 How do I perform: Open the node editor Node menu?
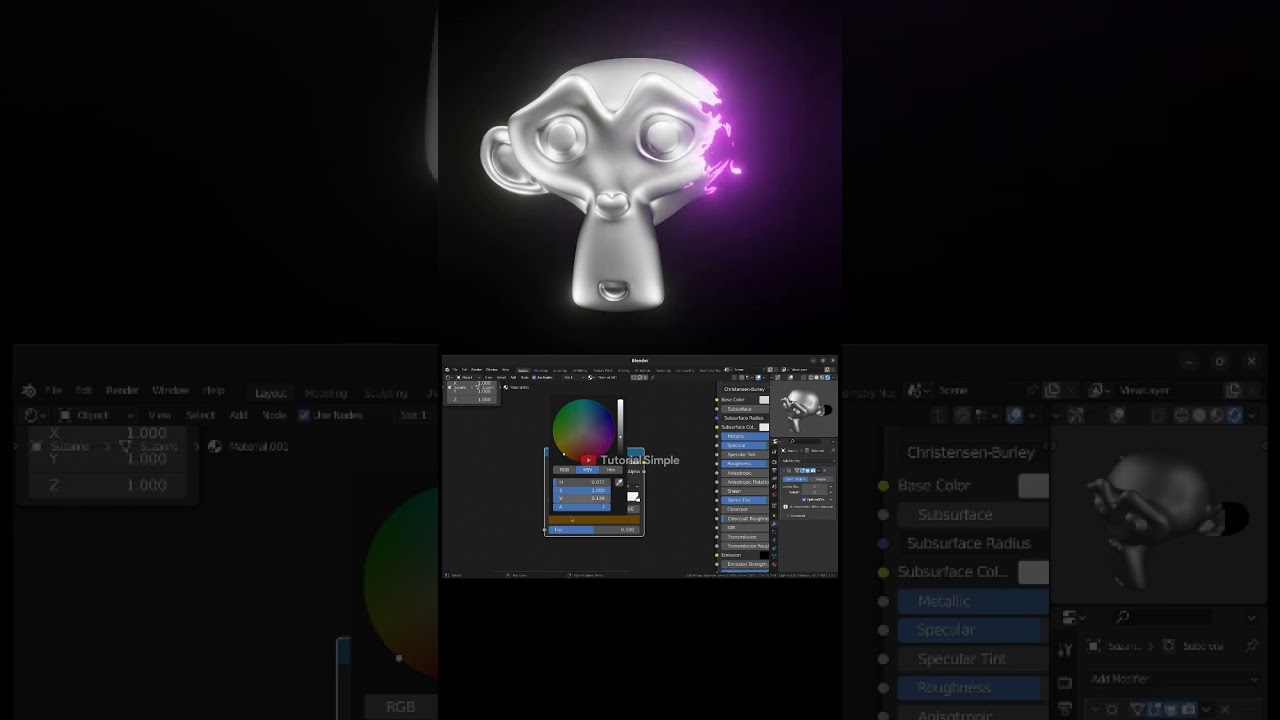pos(525,377)
